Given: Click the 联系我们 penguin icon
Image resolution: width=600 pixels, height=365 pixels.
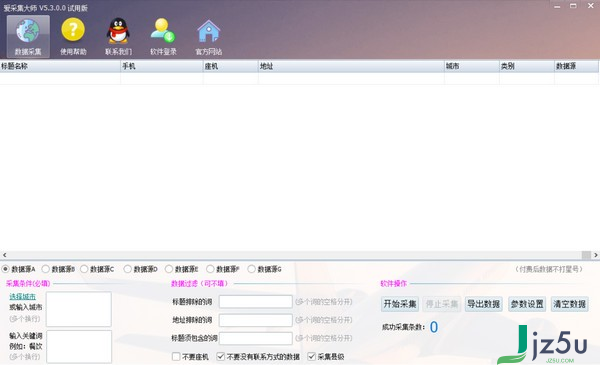Looking at the screenshot, I should tap(118, 36).
